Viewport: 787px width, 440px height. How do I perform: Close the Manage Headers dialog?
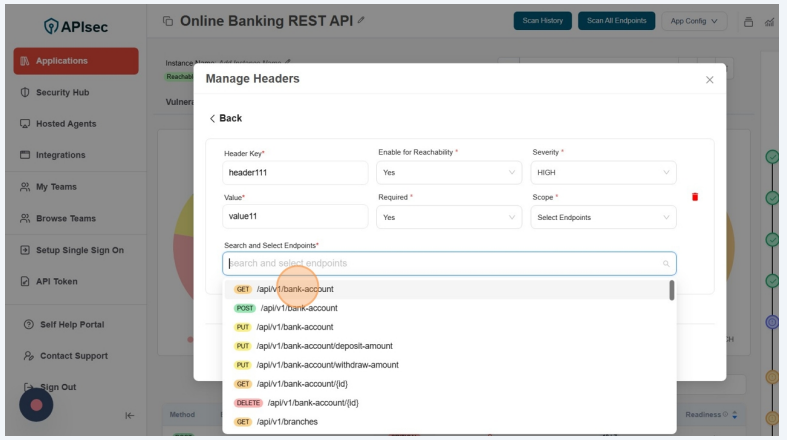pyautogui.click(x=710, y=79)
